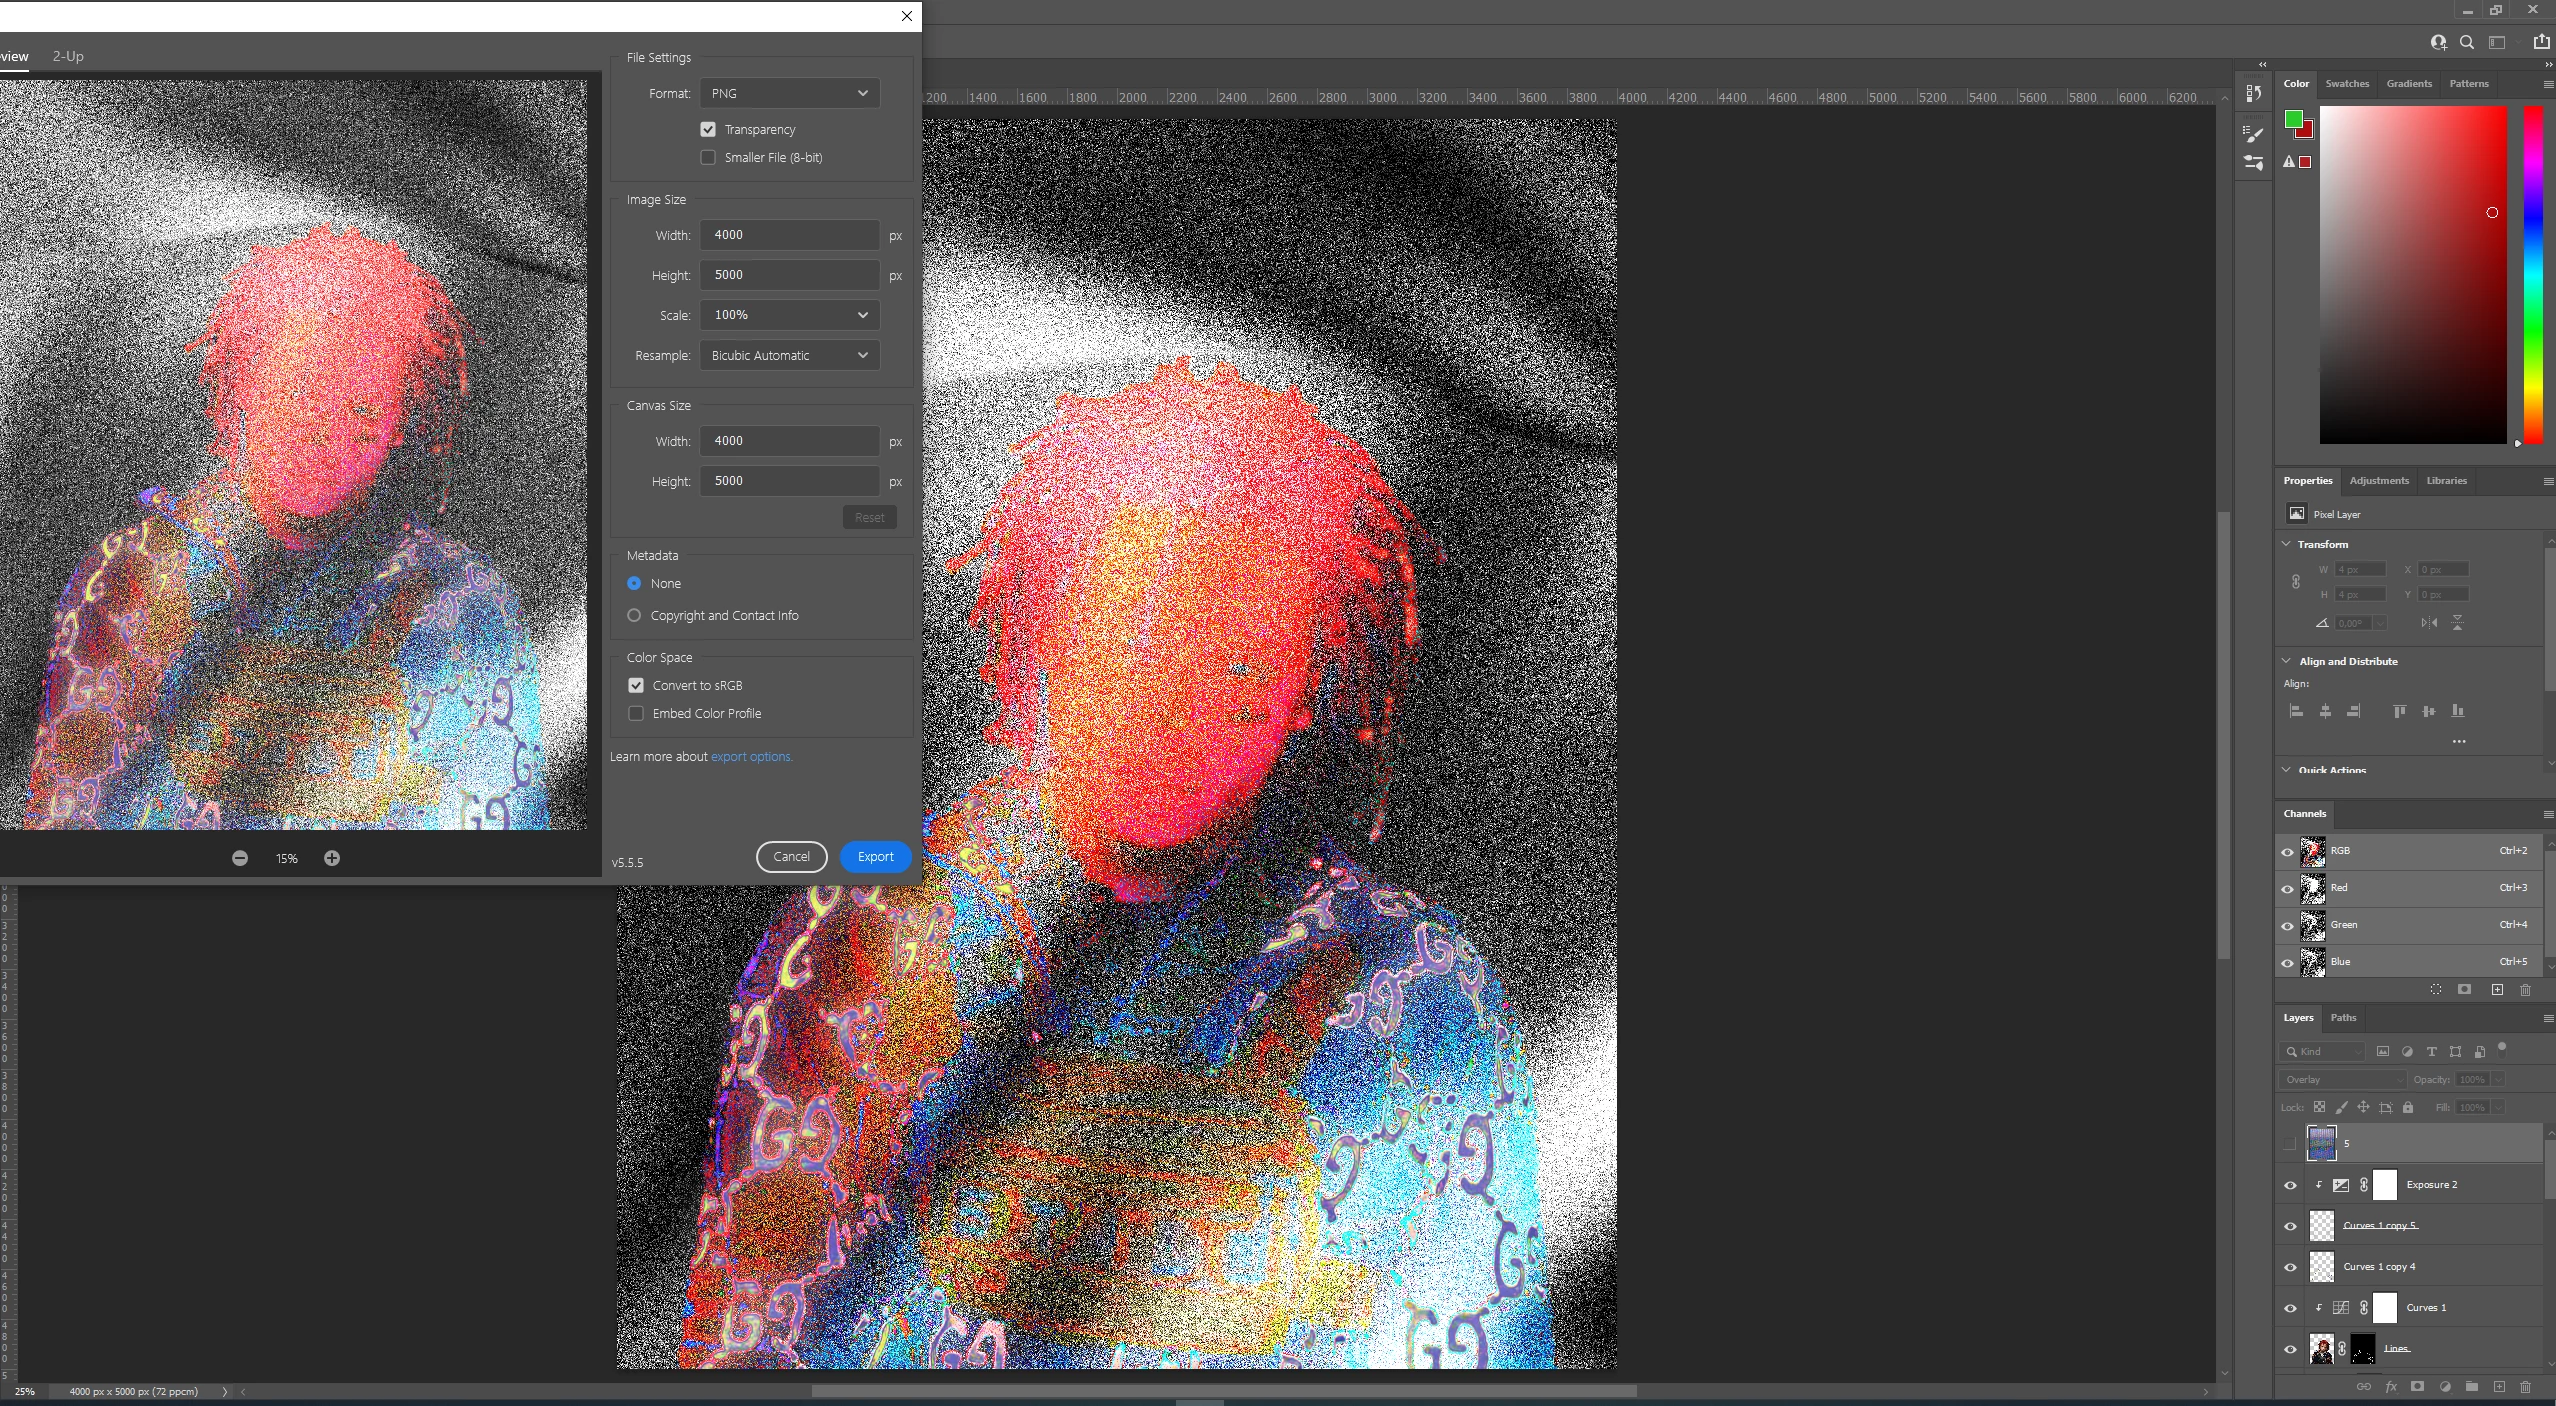This screenshot has width=2556, height=1406.
Task: Uncheck the Transparency checkbox
Action: coord(708,129)
